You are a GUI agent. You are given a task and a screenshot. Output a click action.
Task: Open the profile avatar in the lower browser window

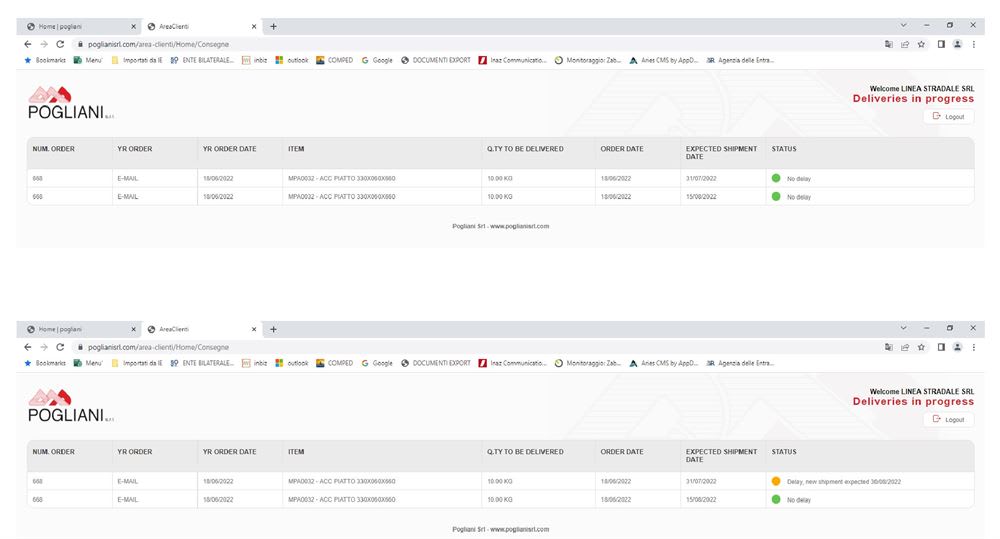click(957, 347)
